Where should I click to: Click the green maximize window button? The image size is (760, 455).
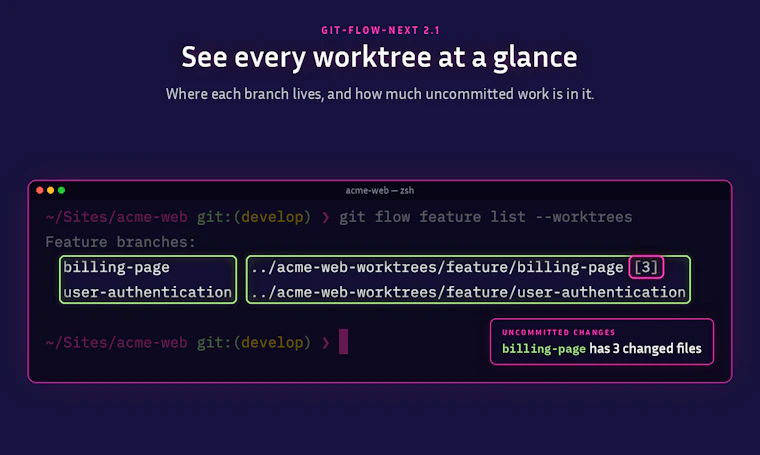[62, 190]
